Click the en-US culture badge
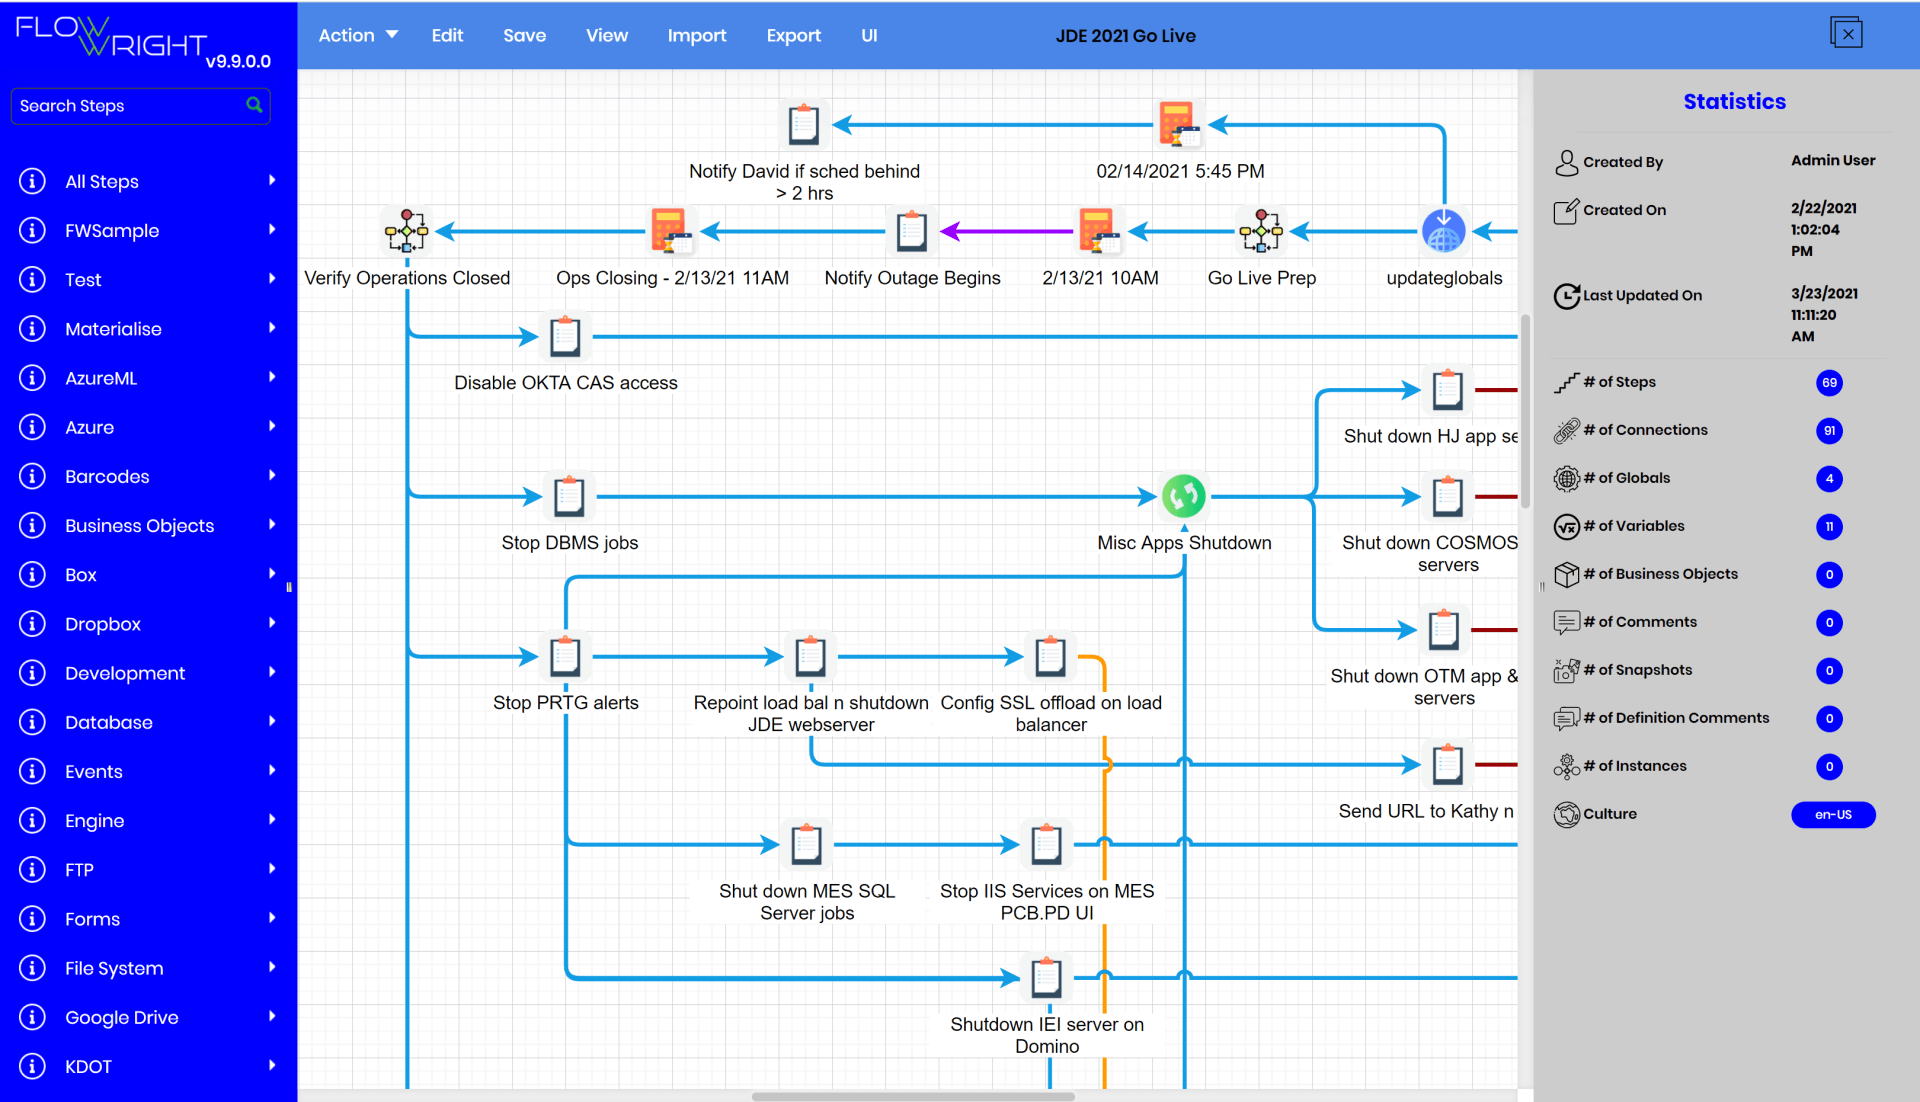This screenshot has width=1920, height=1102. click(1833, 814)
